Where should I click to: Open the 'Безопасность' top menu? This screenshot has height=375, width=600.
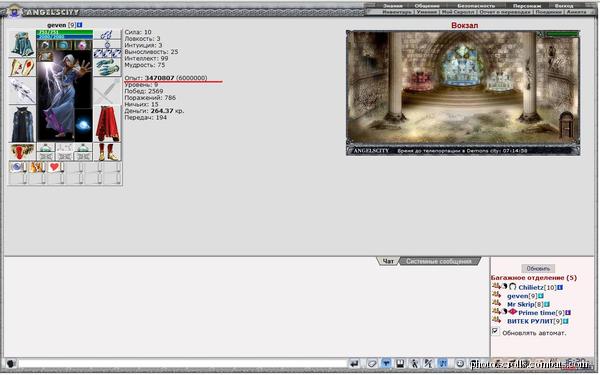pyautogui.click(x=476, y=6)
